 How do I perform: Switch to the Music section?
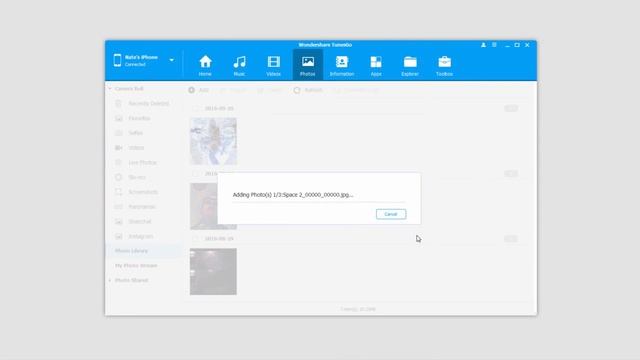[x=239, y=65]
